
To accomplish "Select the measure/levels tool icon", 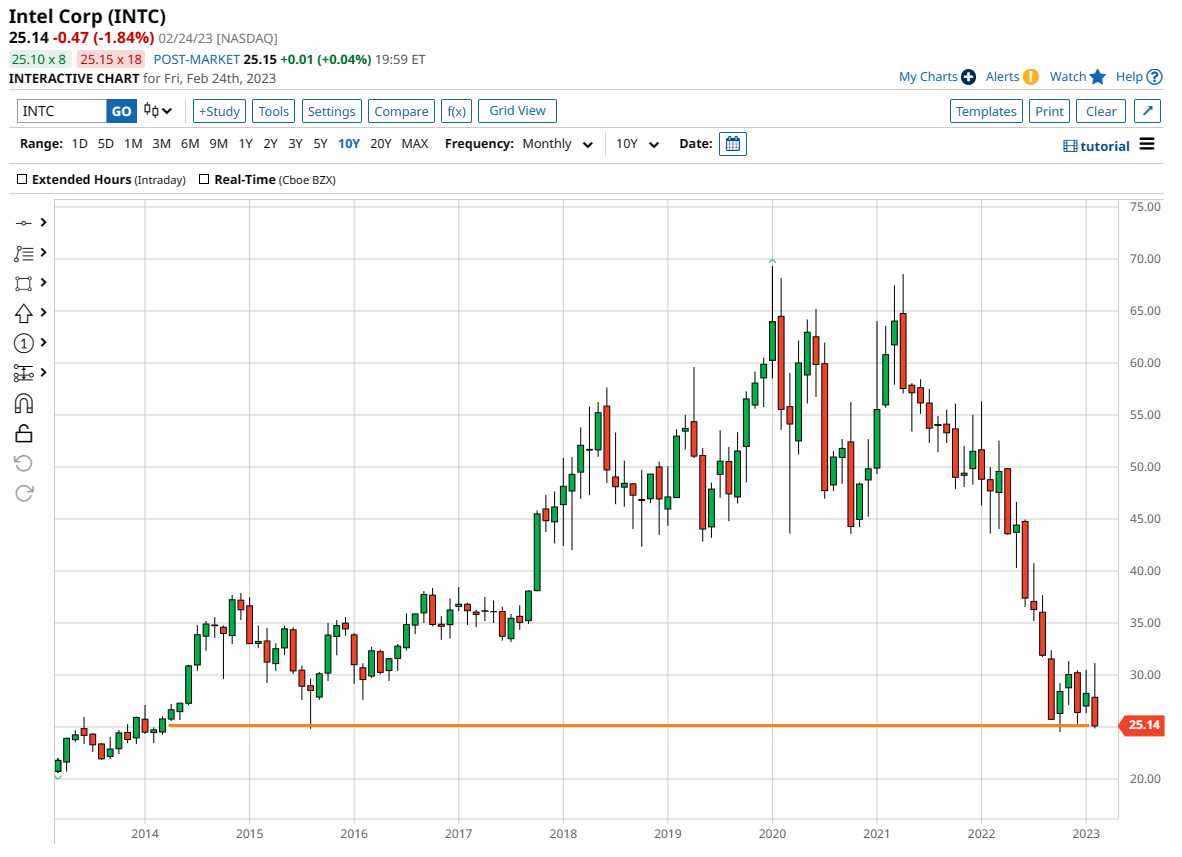I will 23,373.
